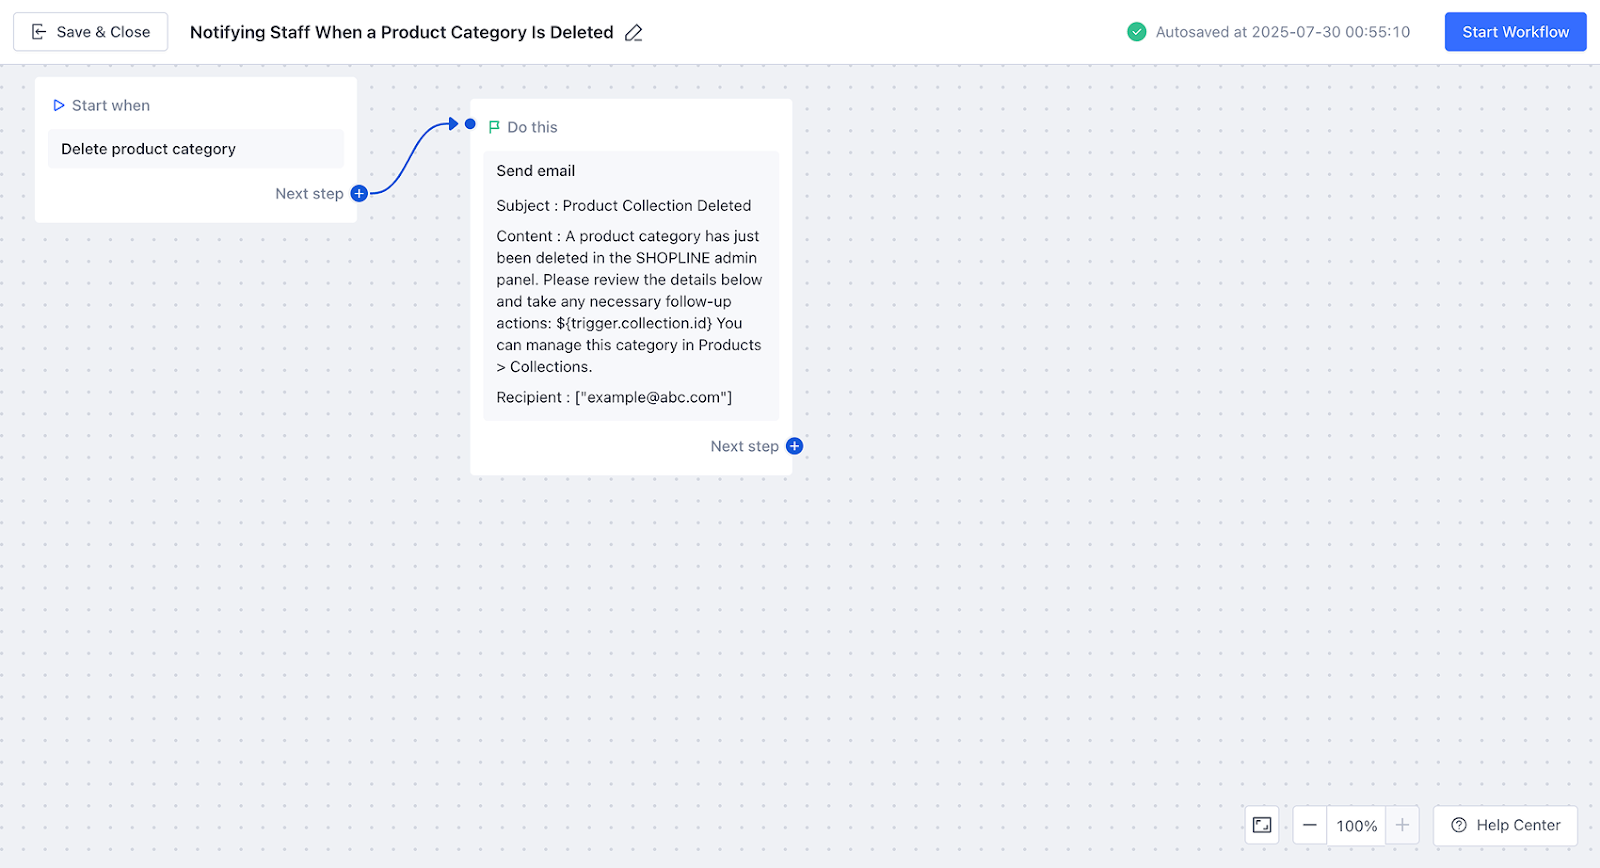The image size is (1600, 868).
Task: Click the blue connector dot on Do this
Action: [x=470, y=124]
